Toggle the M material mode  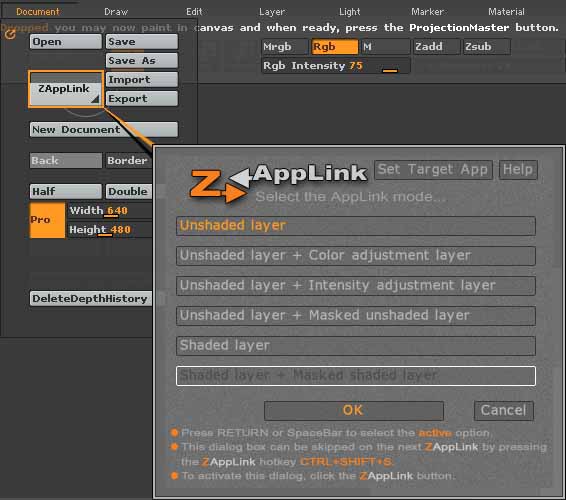click(x=386, y=47)
